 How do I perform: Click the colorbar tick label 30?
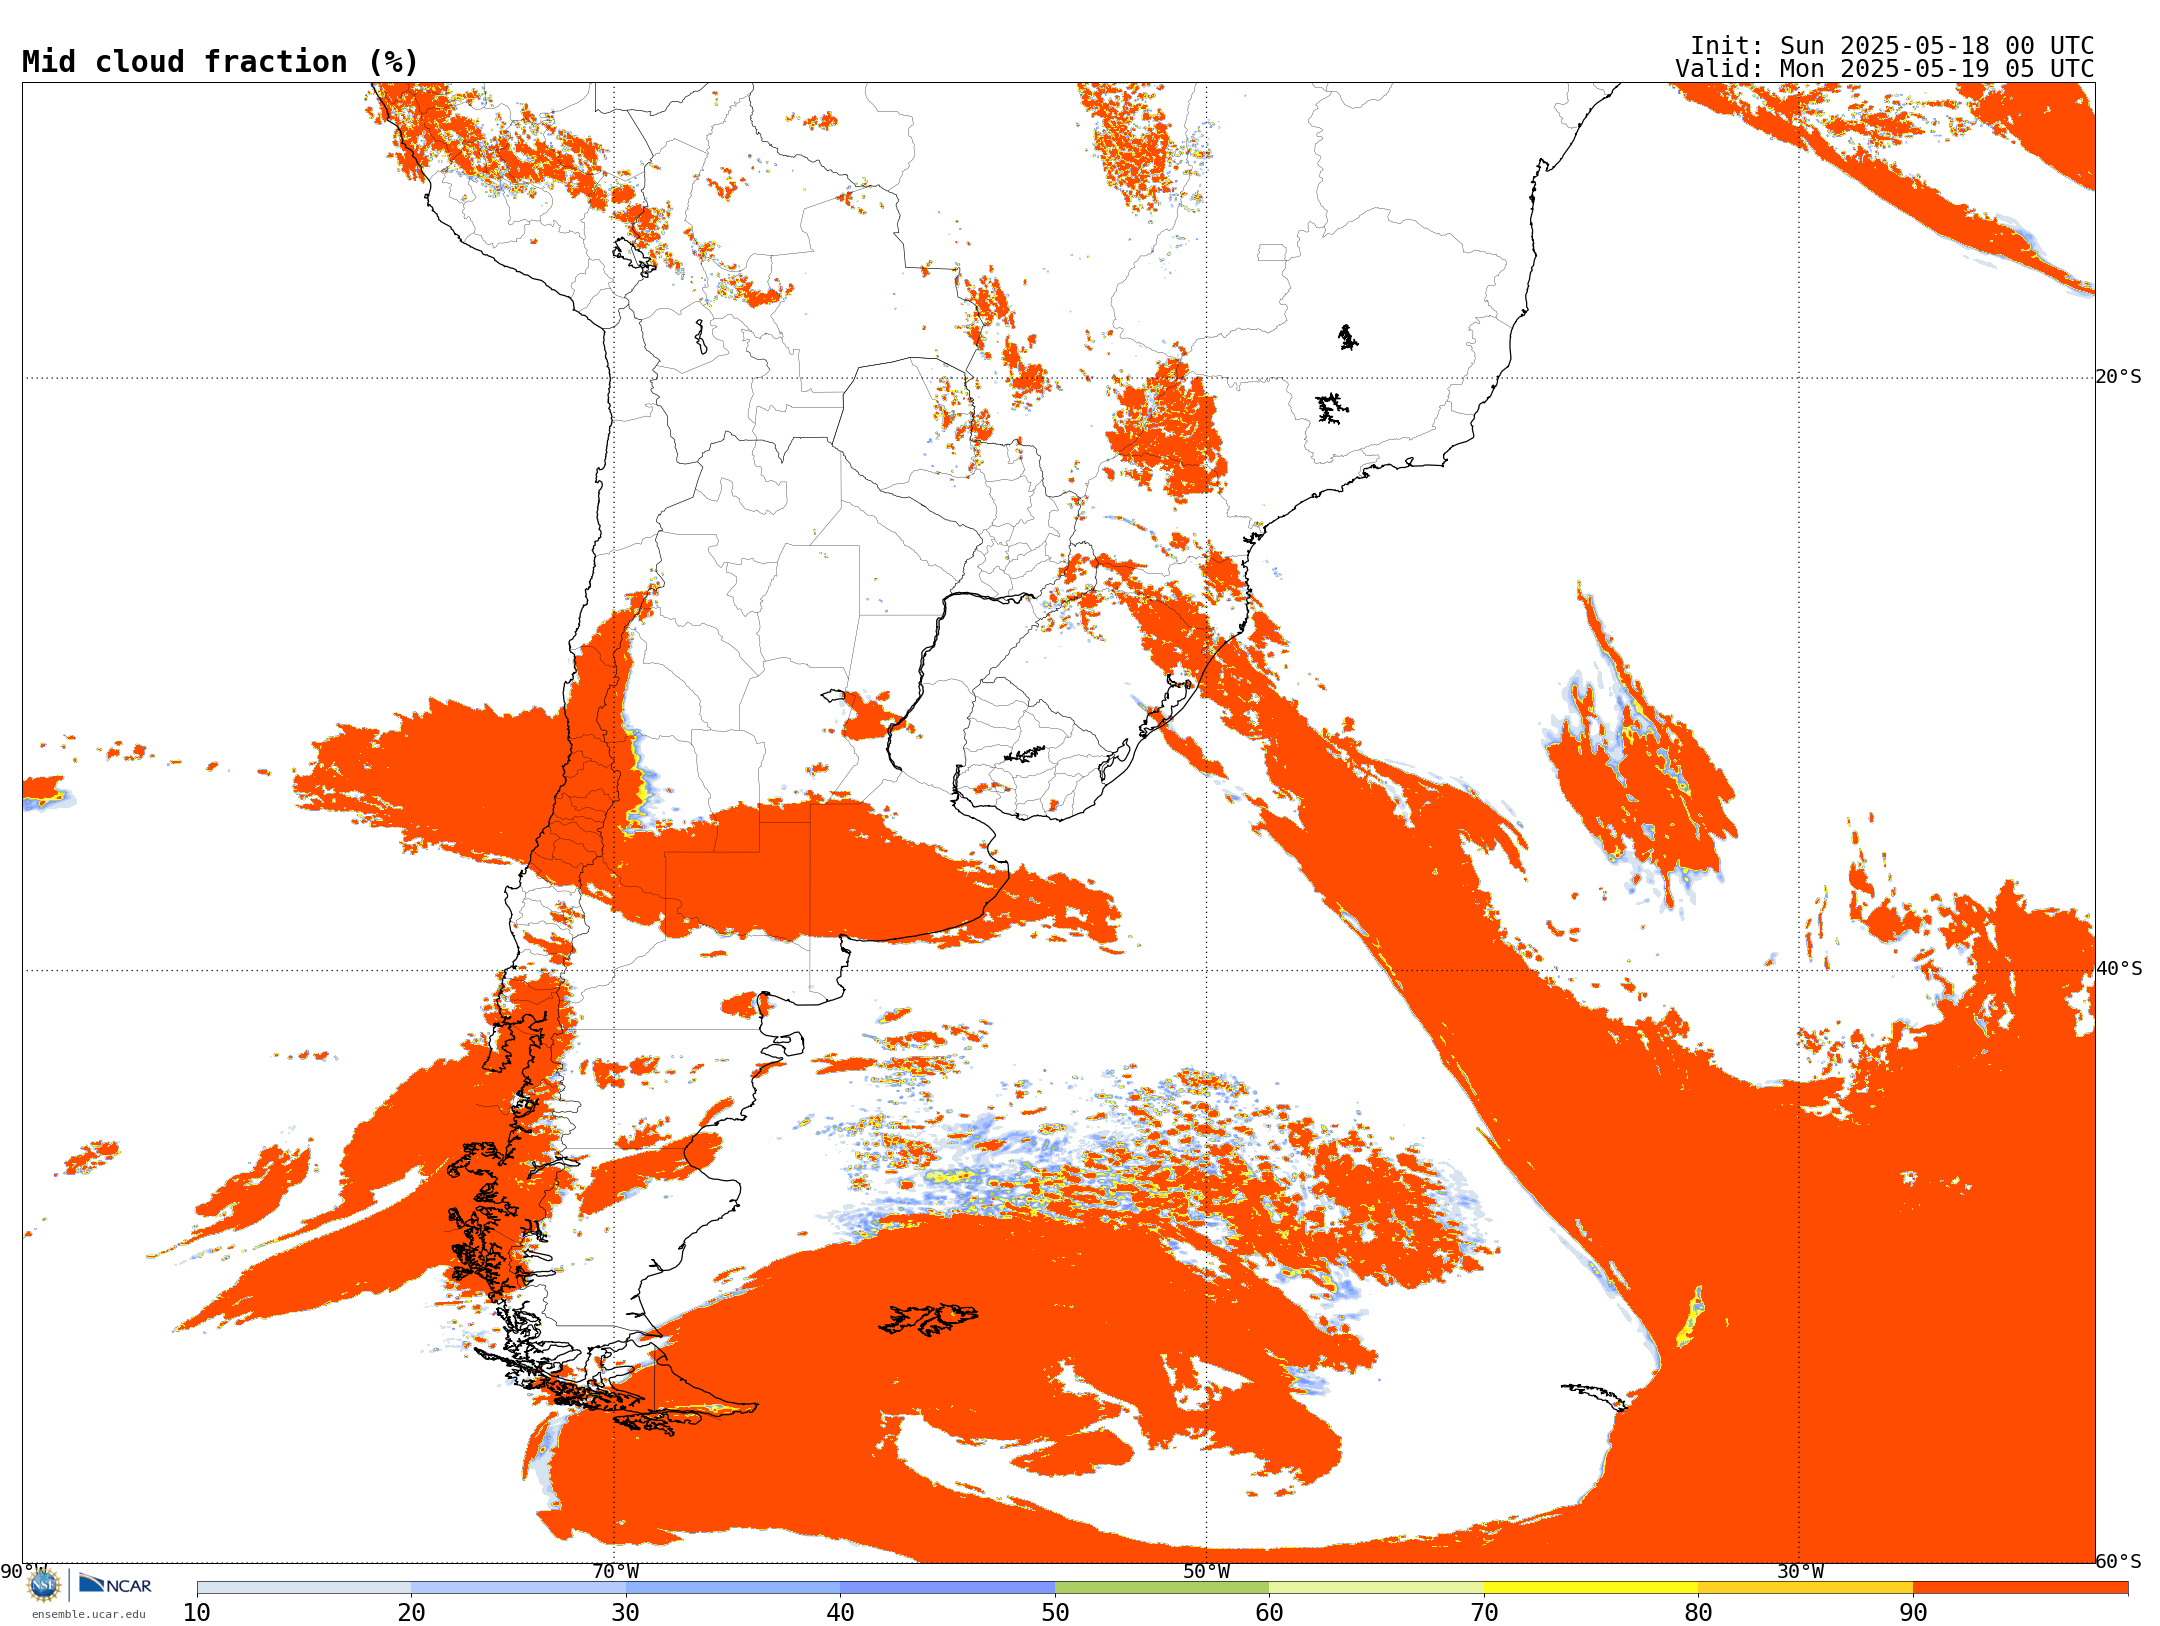click(626, 1613)
